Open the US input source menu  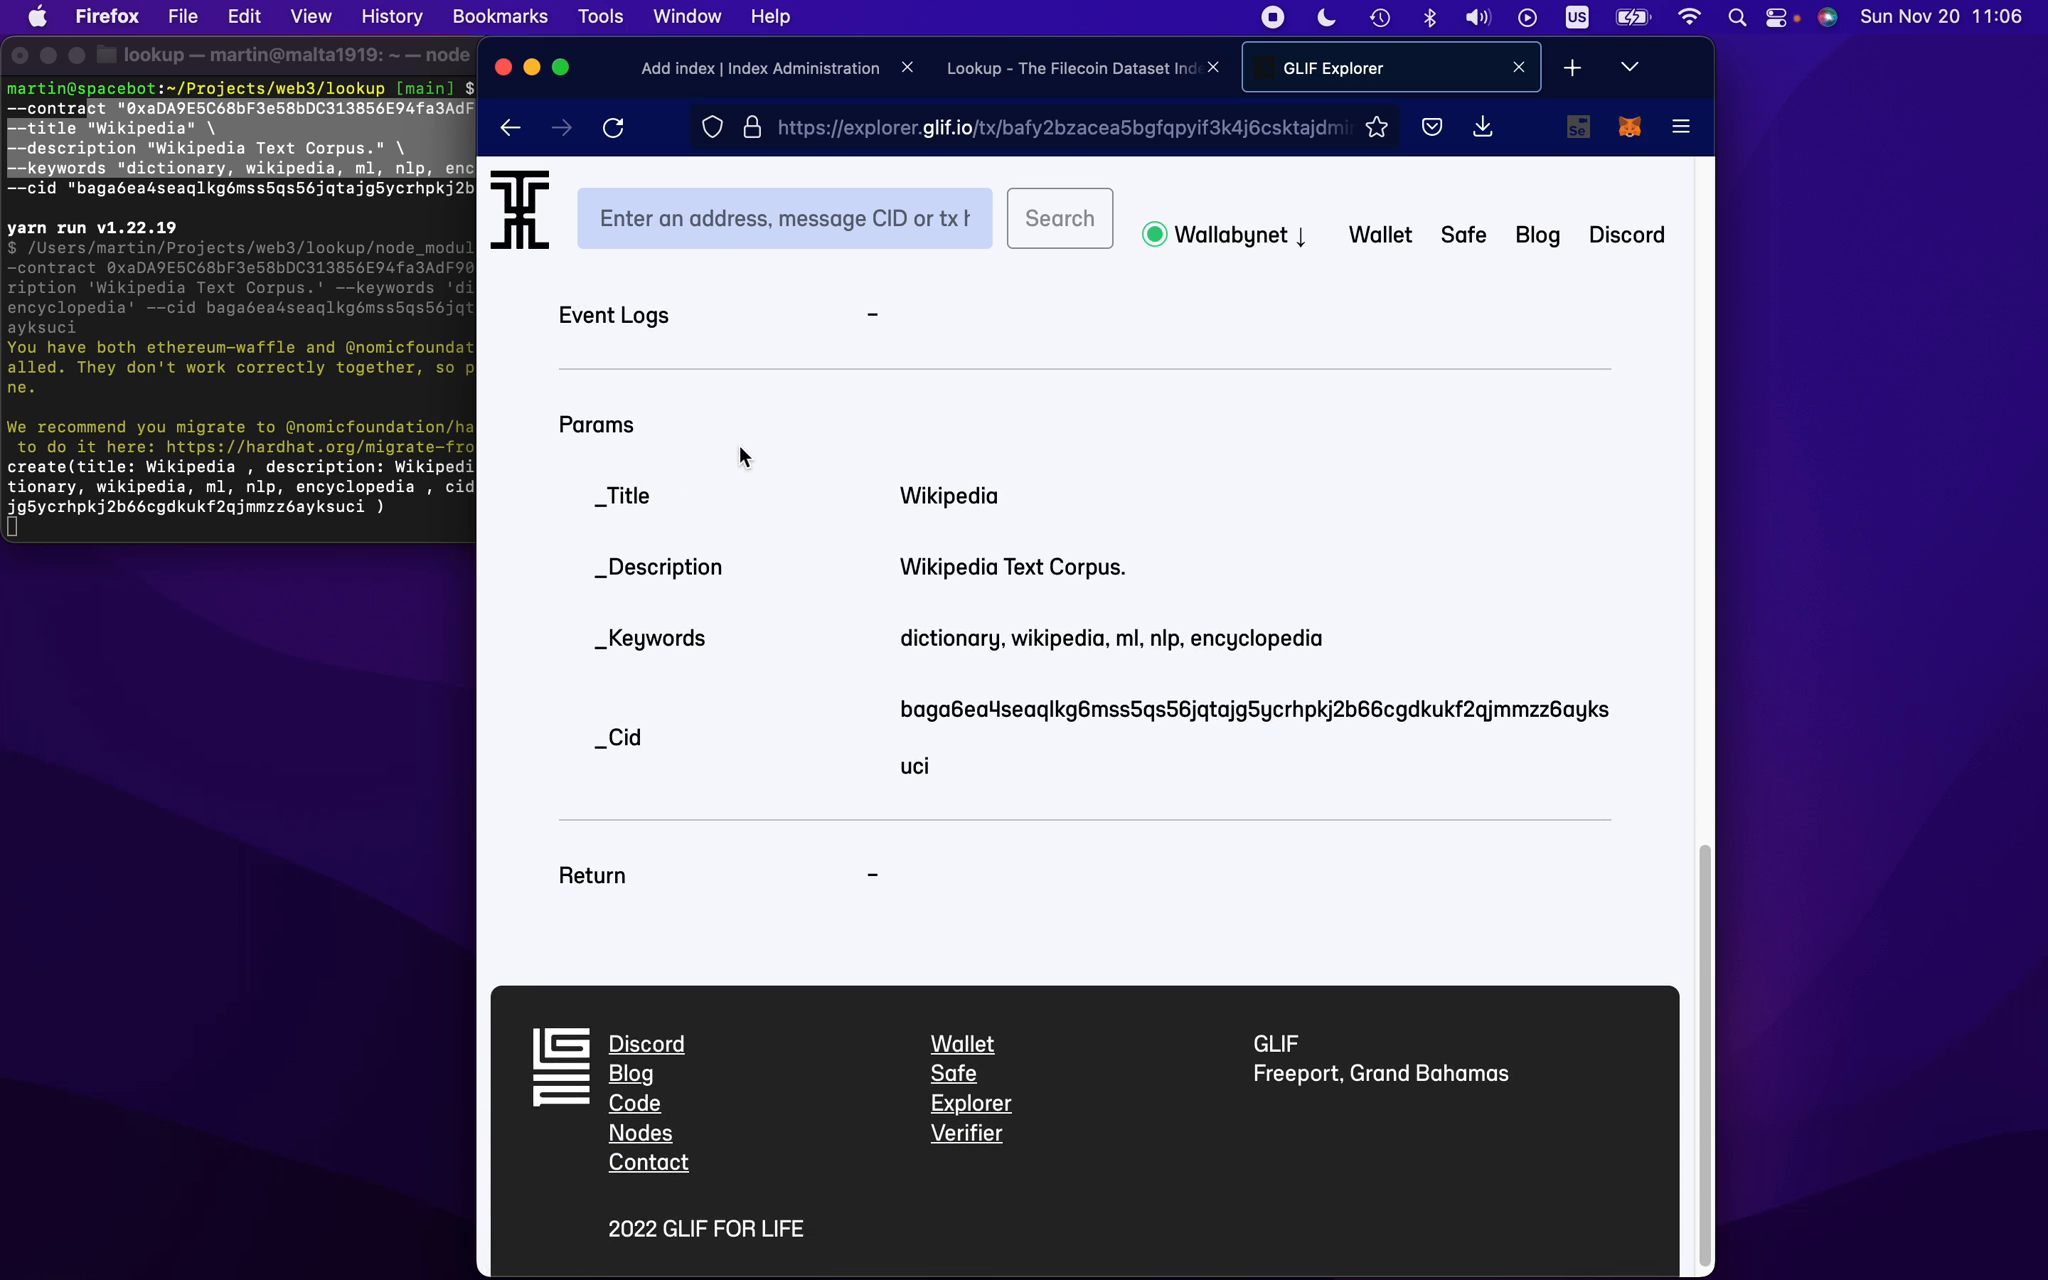pos(1577,17)
